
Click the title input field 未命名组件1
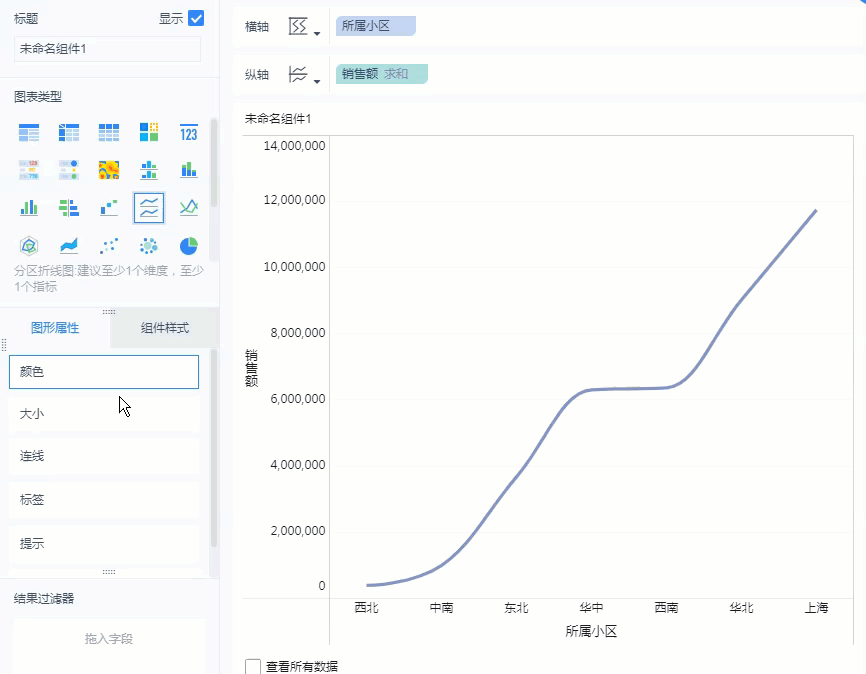107,49
